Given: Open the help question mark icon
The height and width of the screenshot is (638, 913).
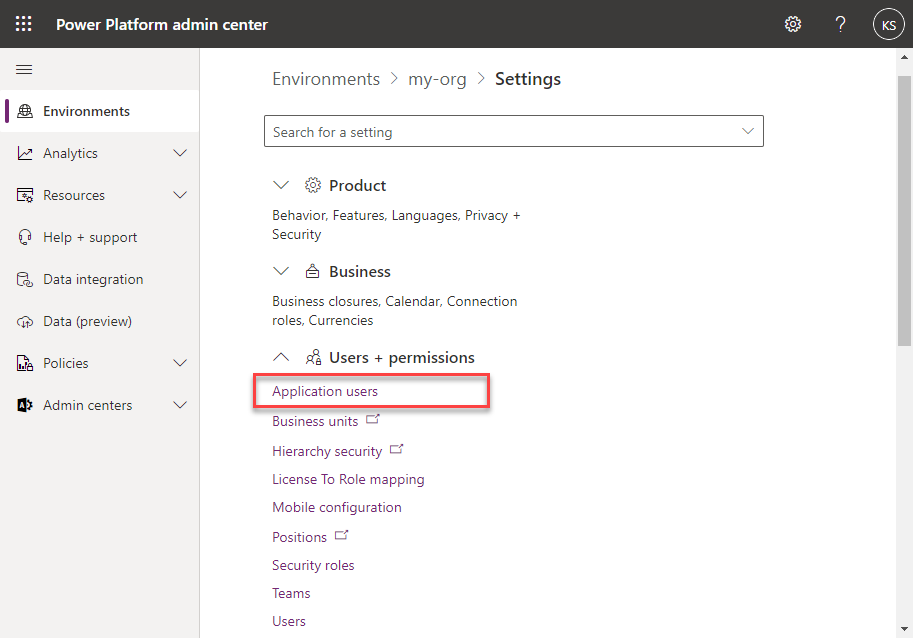Looking at the screenshot, I should (x=840, y=24).
